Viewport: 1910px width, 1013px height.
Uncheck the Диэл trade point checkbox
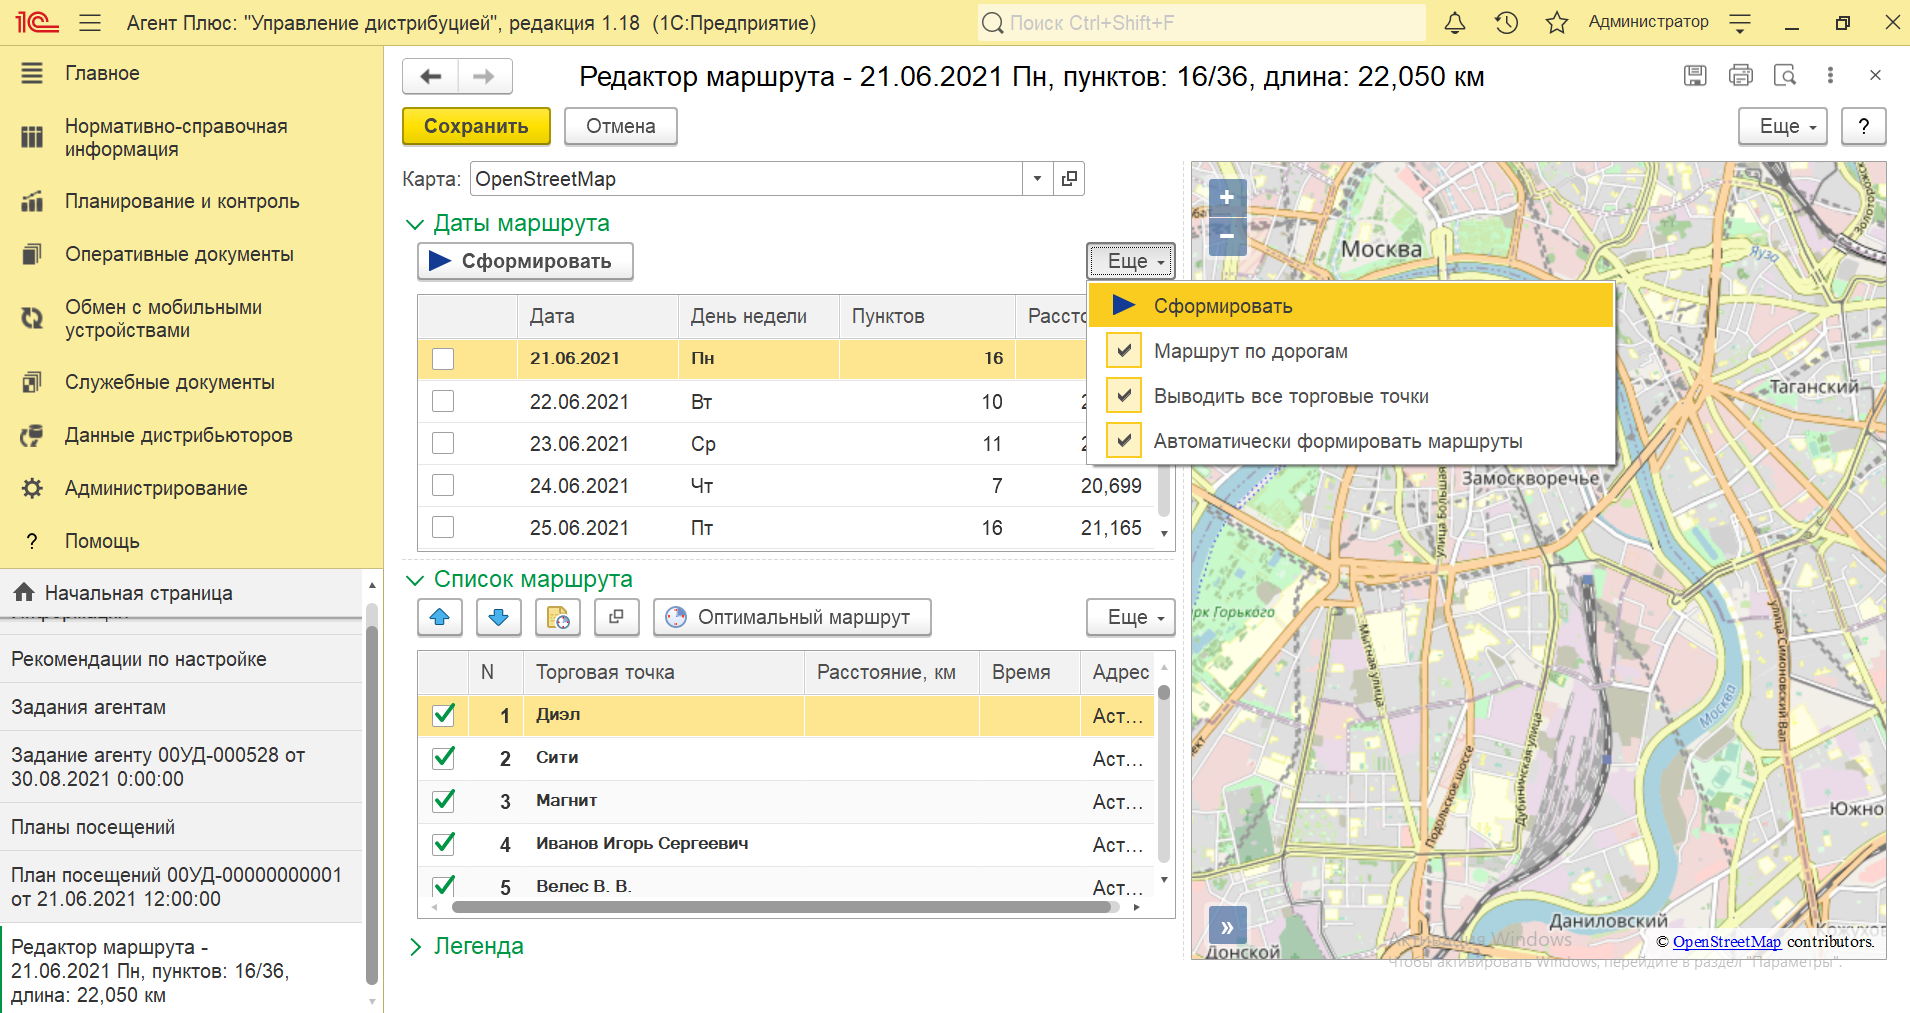pos(443,715)
